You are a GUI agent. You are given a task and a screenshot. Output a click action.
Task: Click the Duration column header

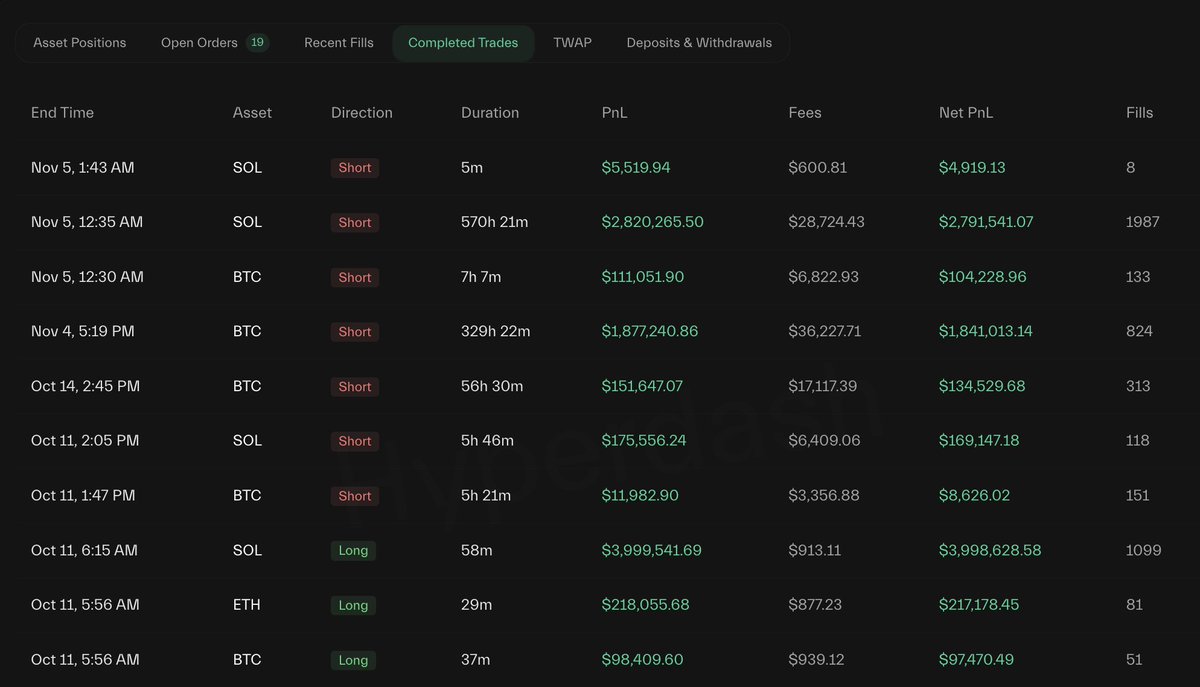click(x=490, y=113)
